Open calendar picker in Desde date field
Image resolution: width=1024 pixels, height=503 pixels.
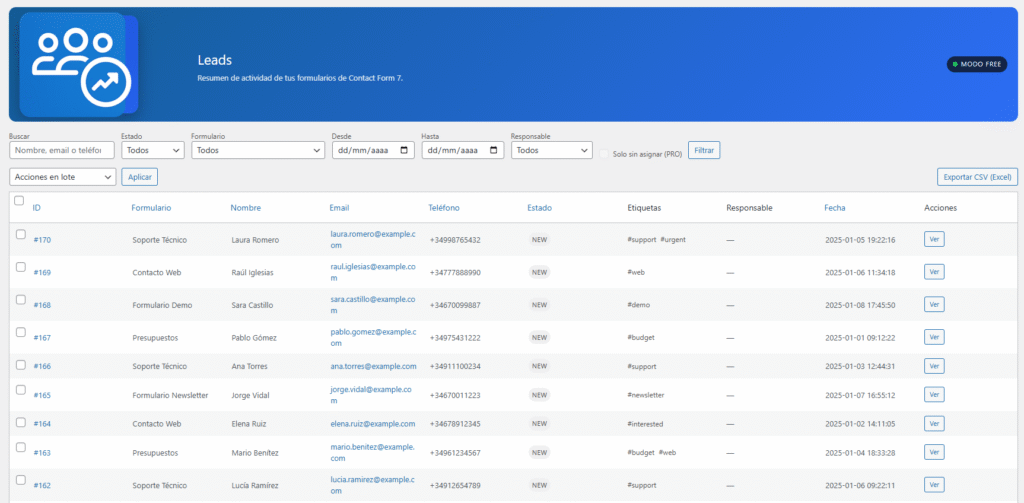(404, 150)
